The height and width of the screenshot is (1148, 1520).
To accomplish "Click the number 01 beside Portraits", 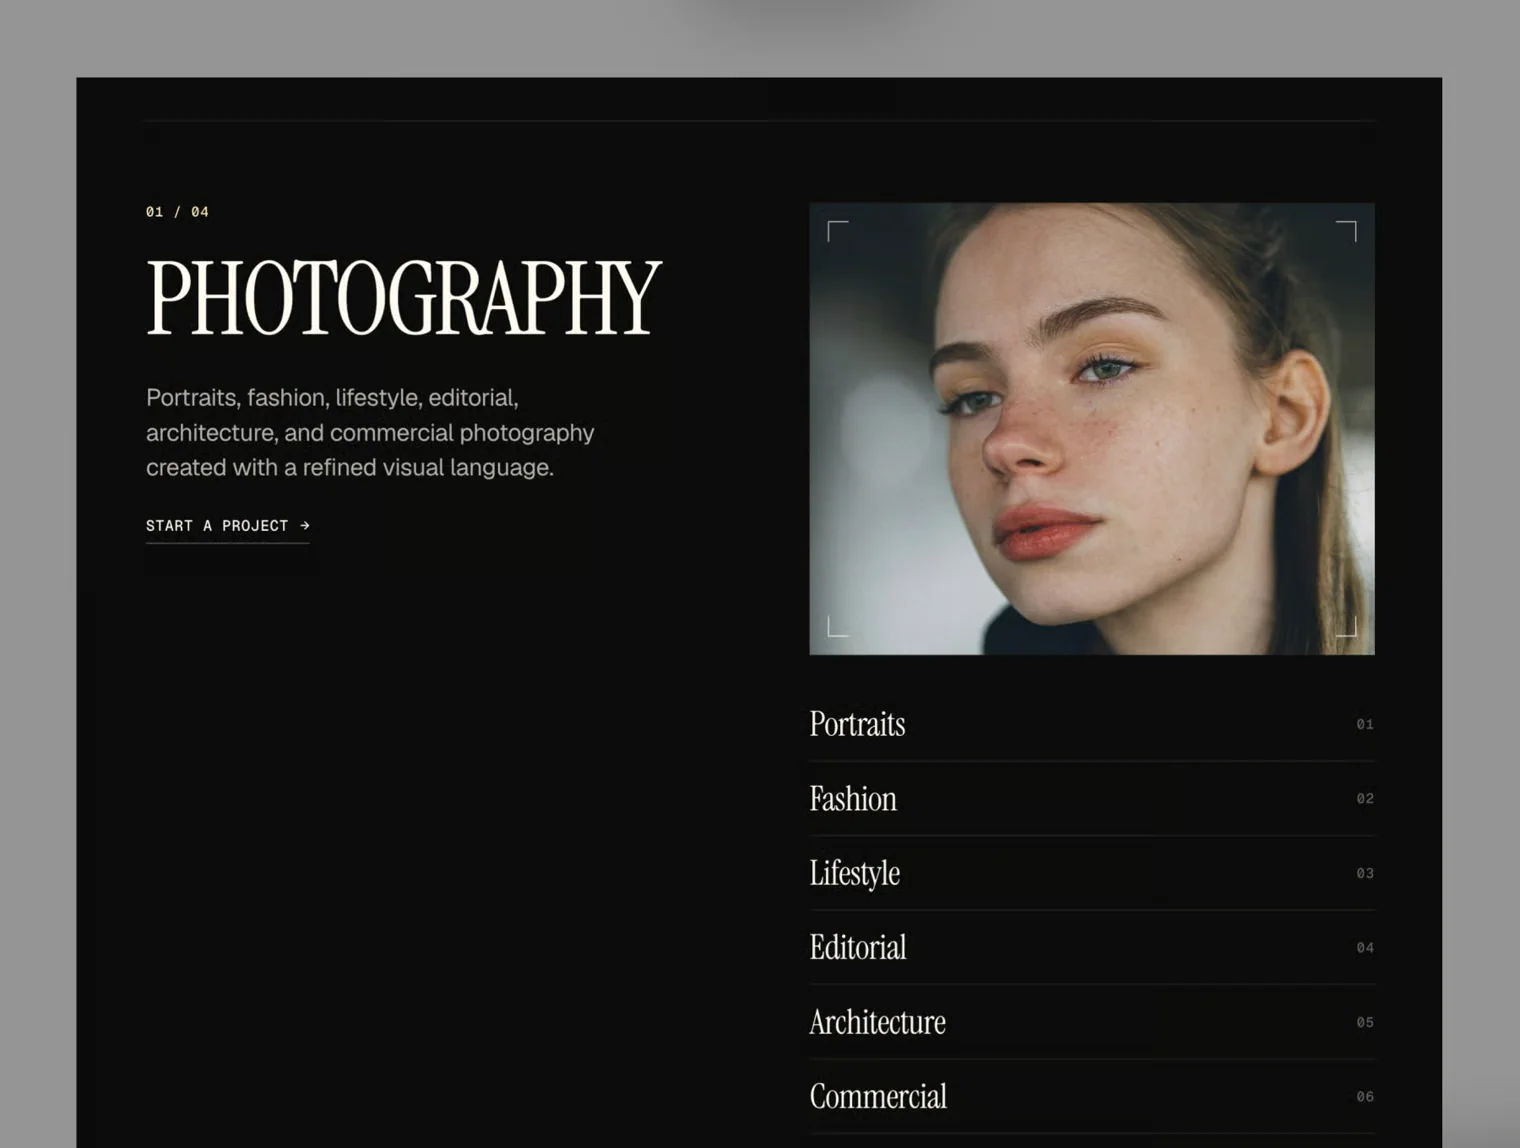I will coord(1365,724).
